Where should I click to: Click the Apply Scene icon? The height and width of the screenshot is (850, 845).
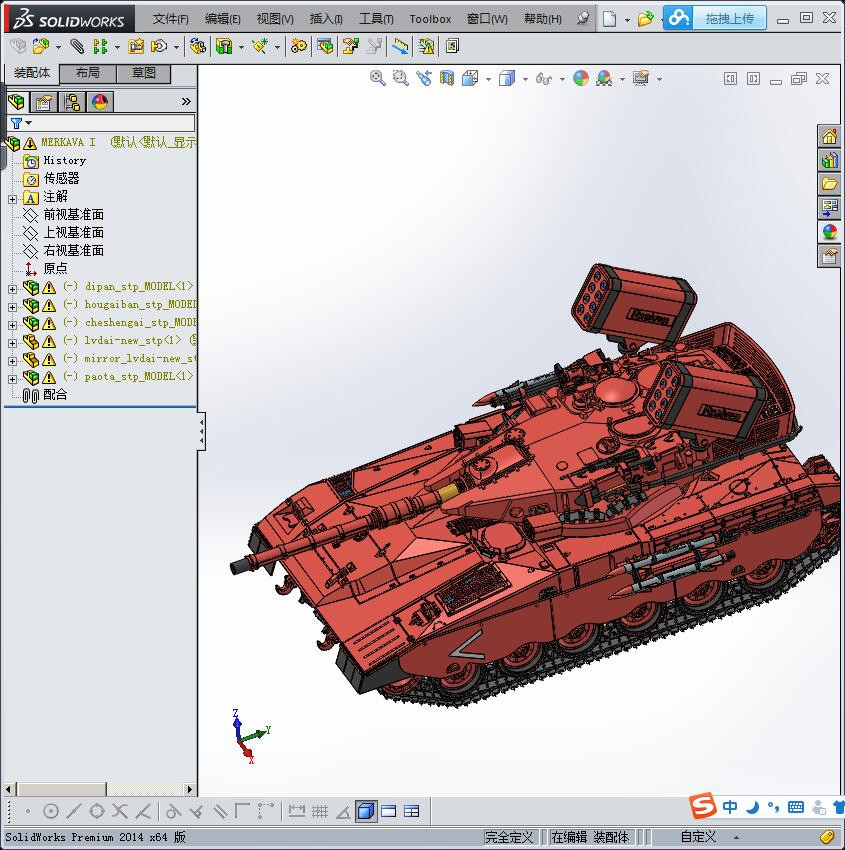click(604, 79)
